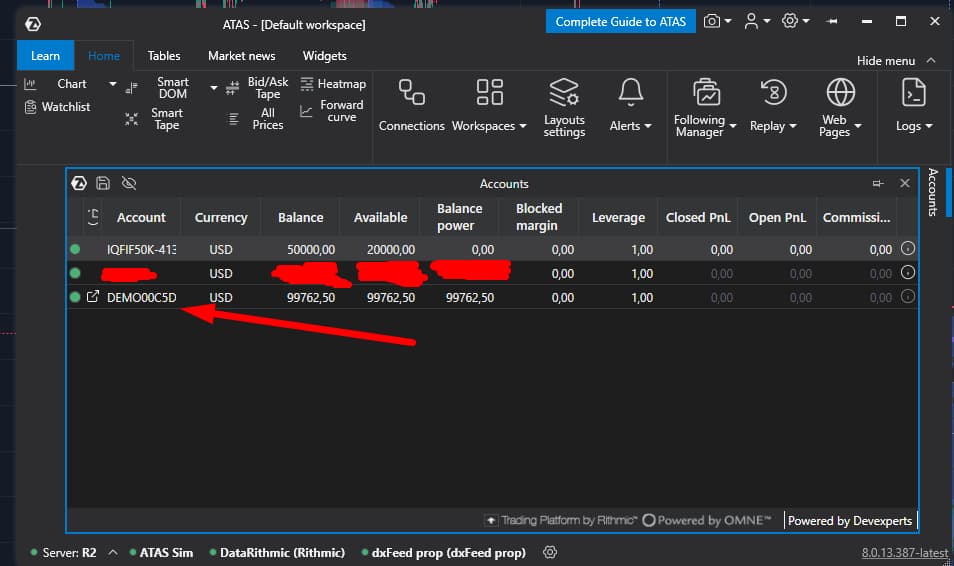Screen dimensions: 954x566
Task: Open the Web Pages dropdown
Action: (840, 107)
